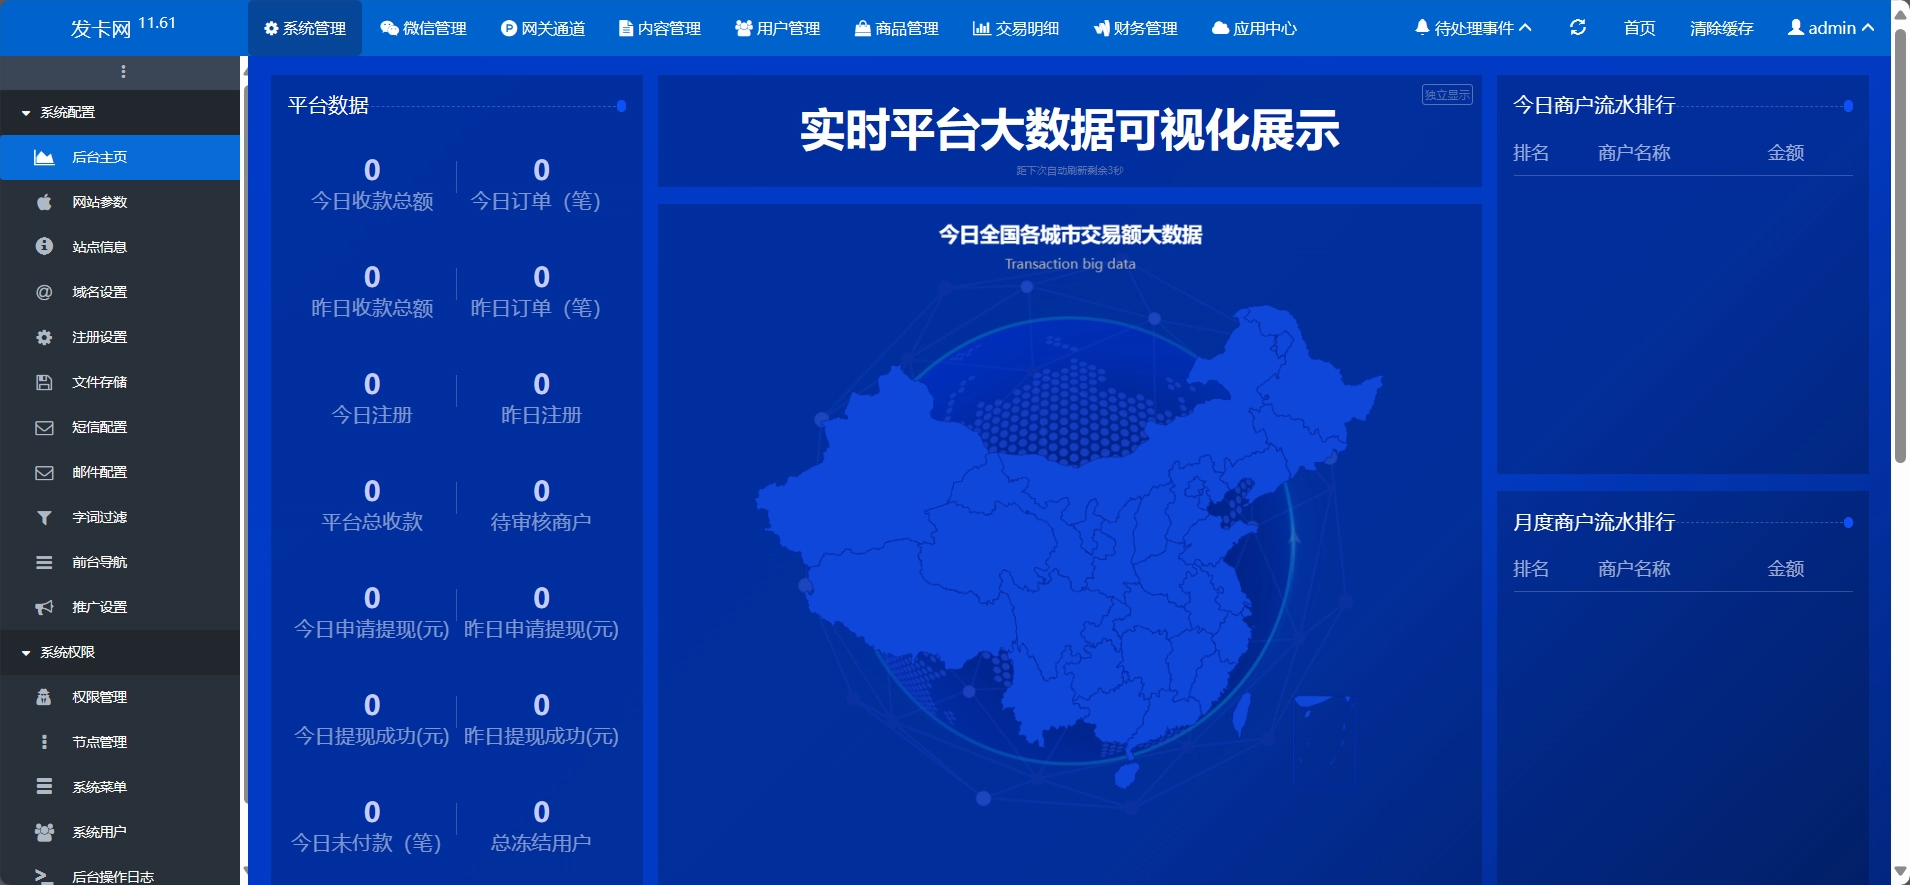Open the 交易明细 top menu
This screenshot has width=1910, height=885.
1016,28
